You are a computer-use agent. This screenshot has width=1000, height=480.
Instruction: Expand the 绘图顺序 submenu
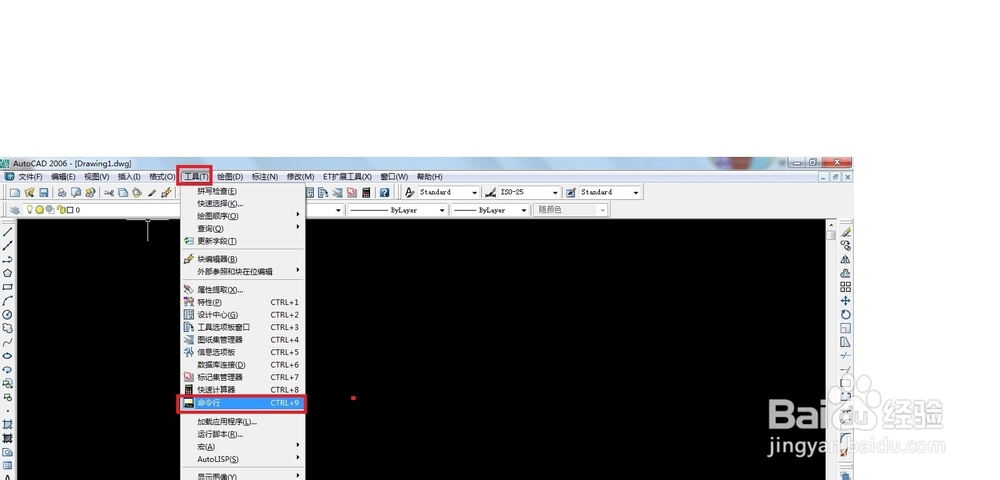[x=244, y=216]
